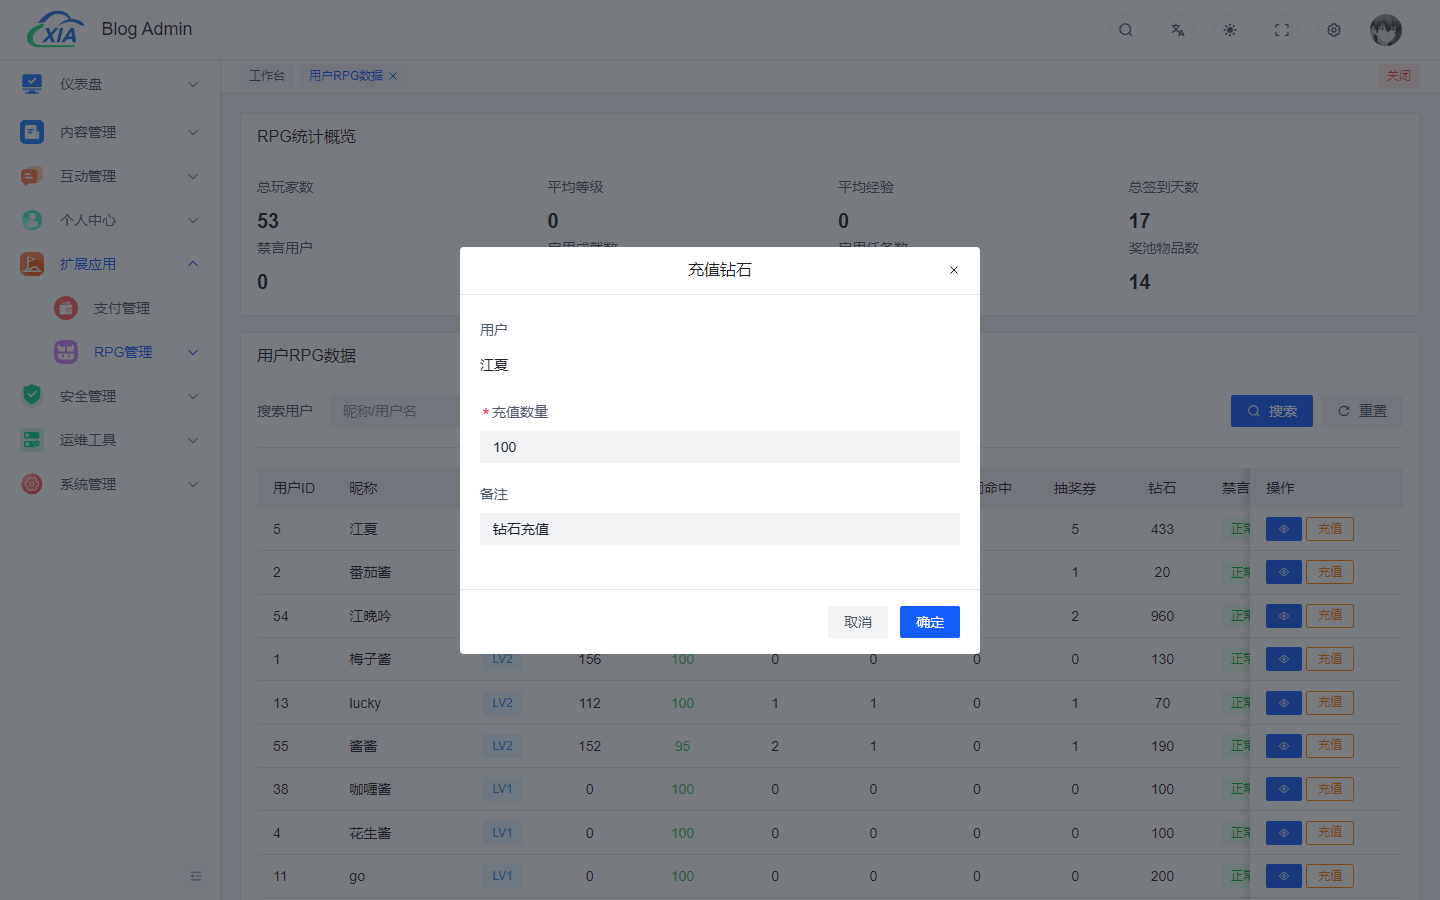Select the 用户RPG数据 tab
1440x900 pixels.
(345, 76)
